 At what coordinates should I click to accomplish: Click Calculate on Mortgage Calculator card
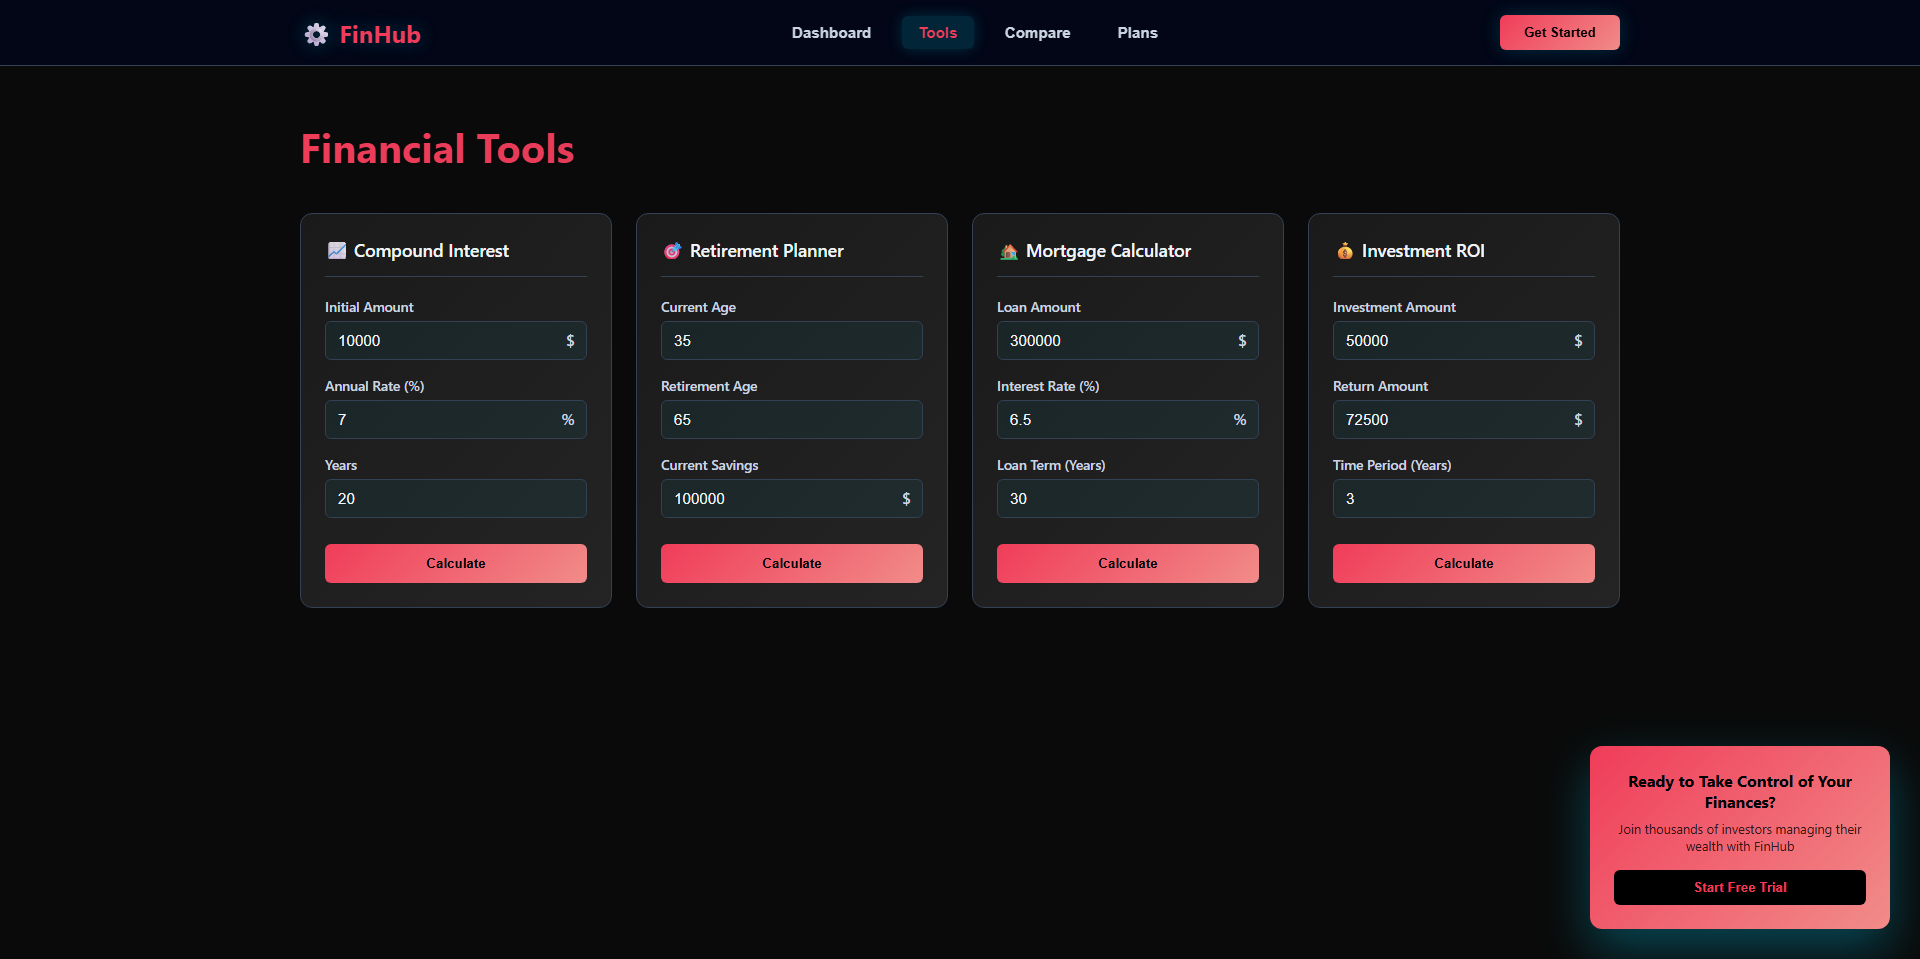[1127, 563]
